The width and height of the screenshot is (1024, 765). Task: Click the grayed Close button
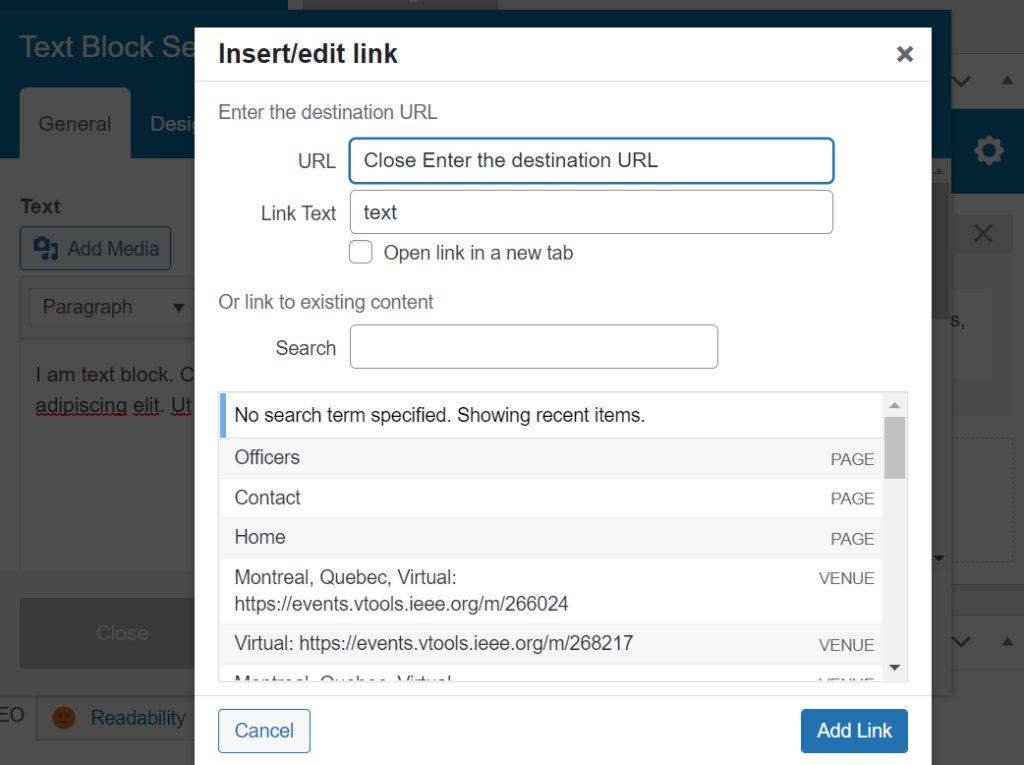(x=122, y=633)
